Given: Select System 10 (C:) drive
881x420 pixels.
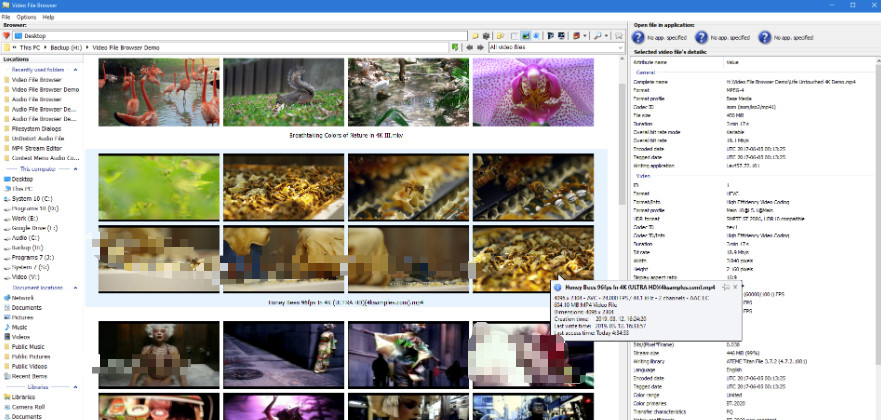Looking at the screenshot, I should tap(28, 199).
